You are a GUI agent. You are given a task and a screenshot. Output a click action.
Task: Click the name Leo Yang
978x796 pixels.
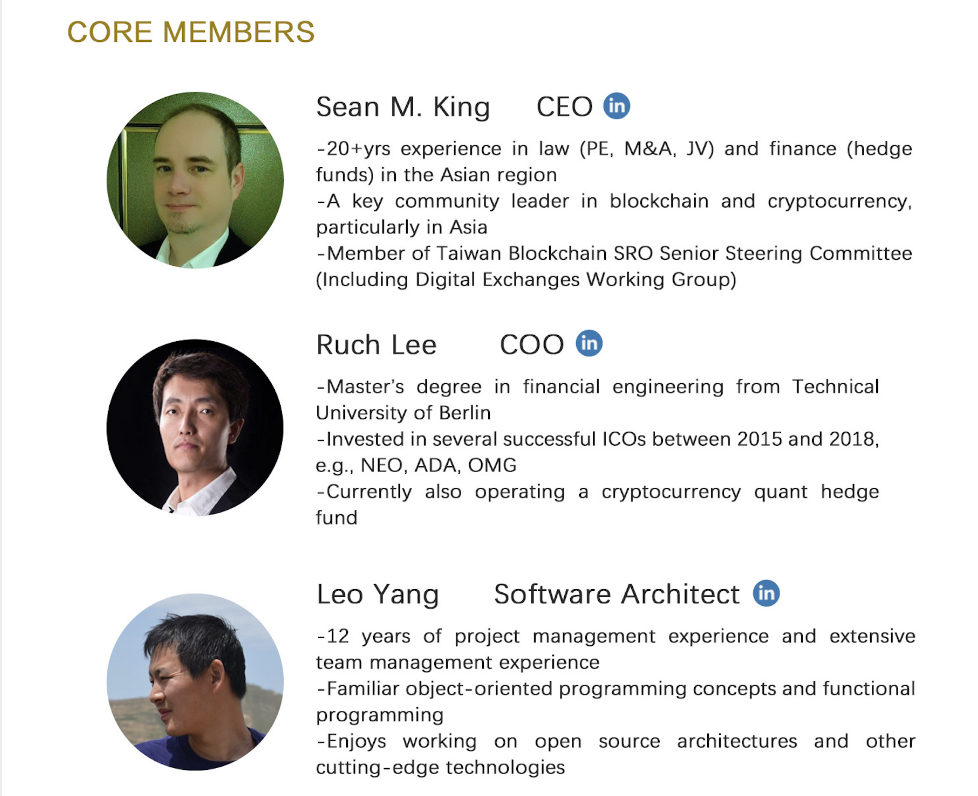coord(377,595)
